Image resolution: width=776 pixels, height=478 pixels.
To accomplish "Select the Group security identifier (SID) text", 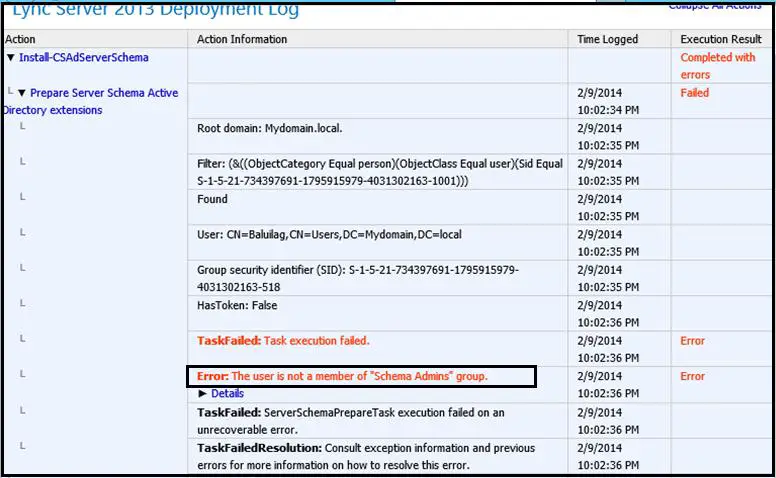I will (358, 278).
